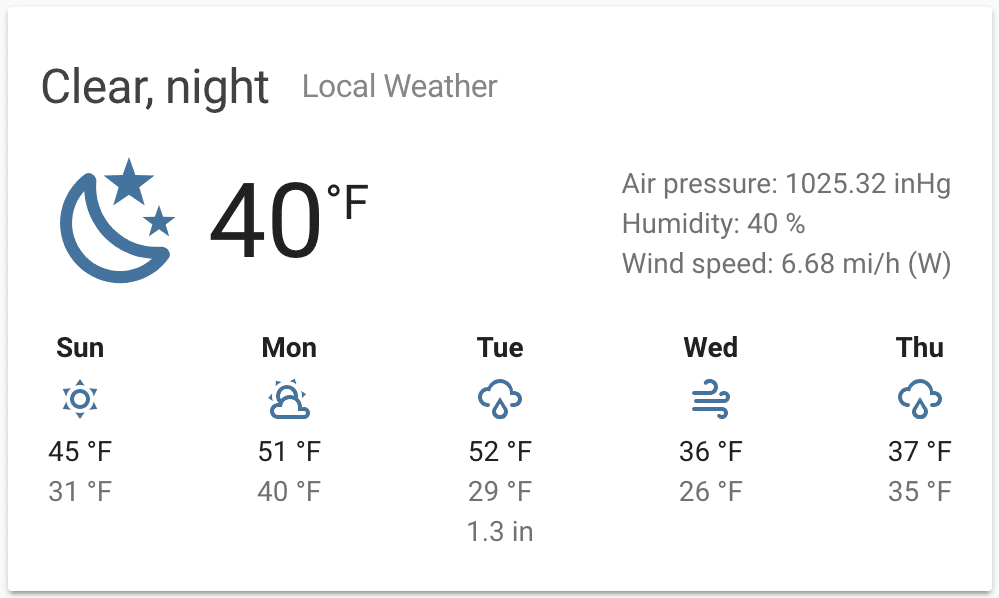Click Tuesday's rainy cloud icon
The height and width of the screenshot is (598, 999).
pos(500,400)
